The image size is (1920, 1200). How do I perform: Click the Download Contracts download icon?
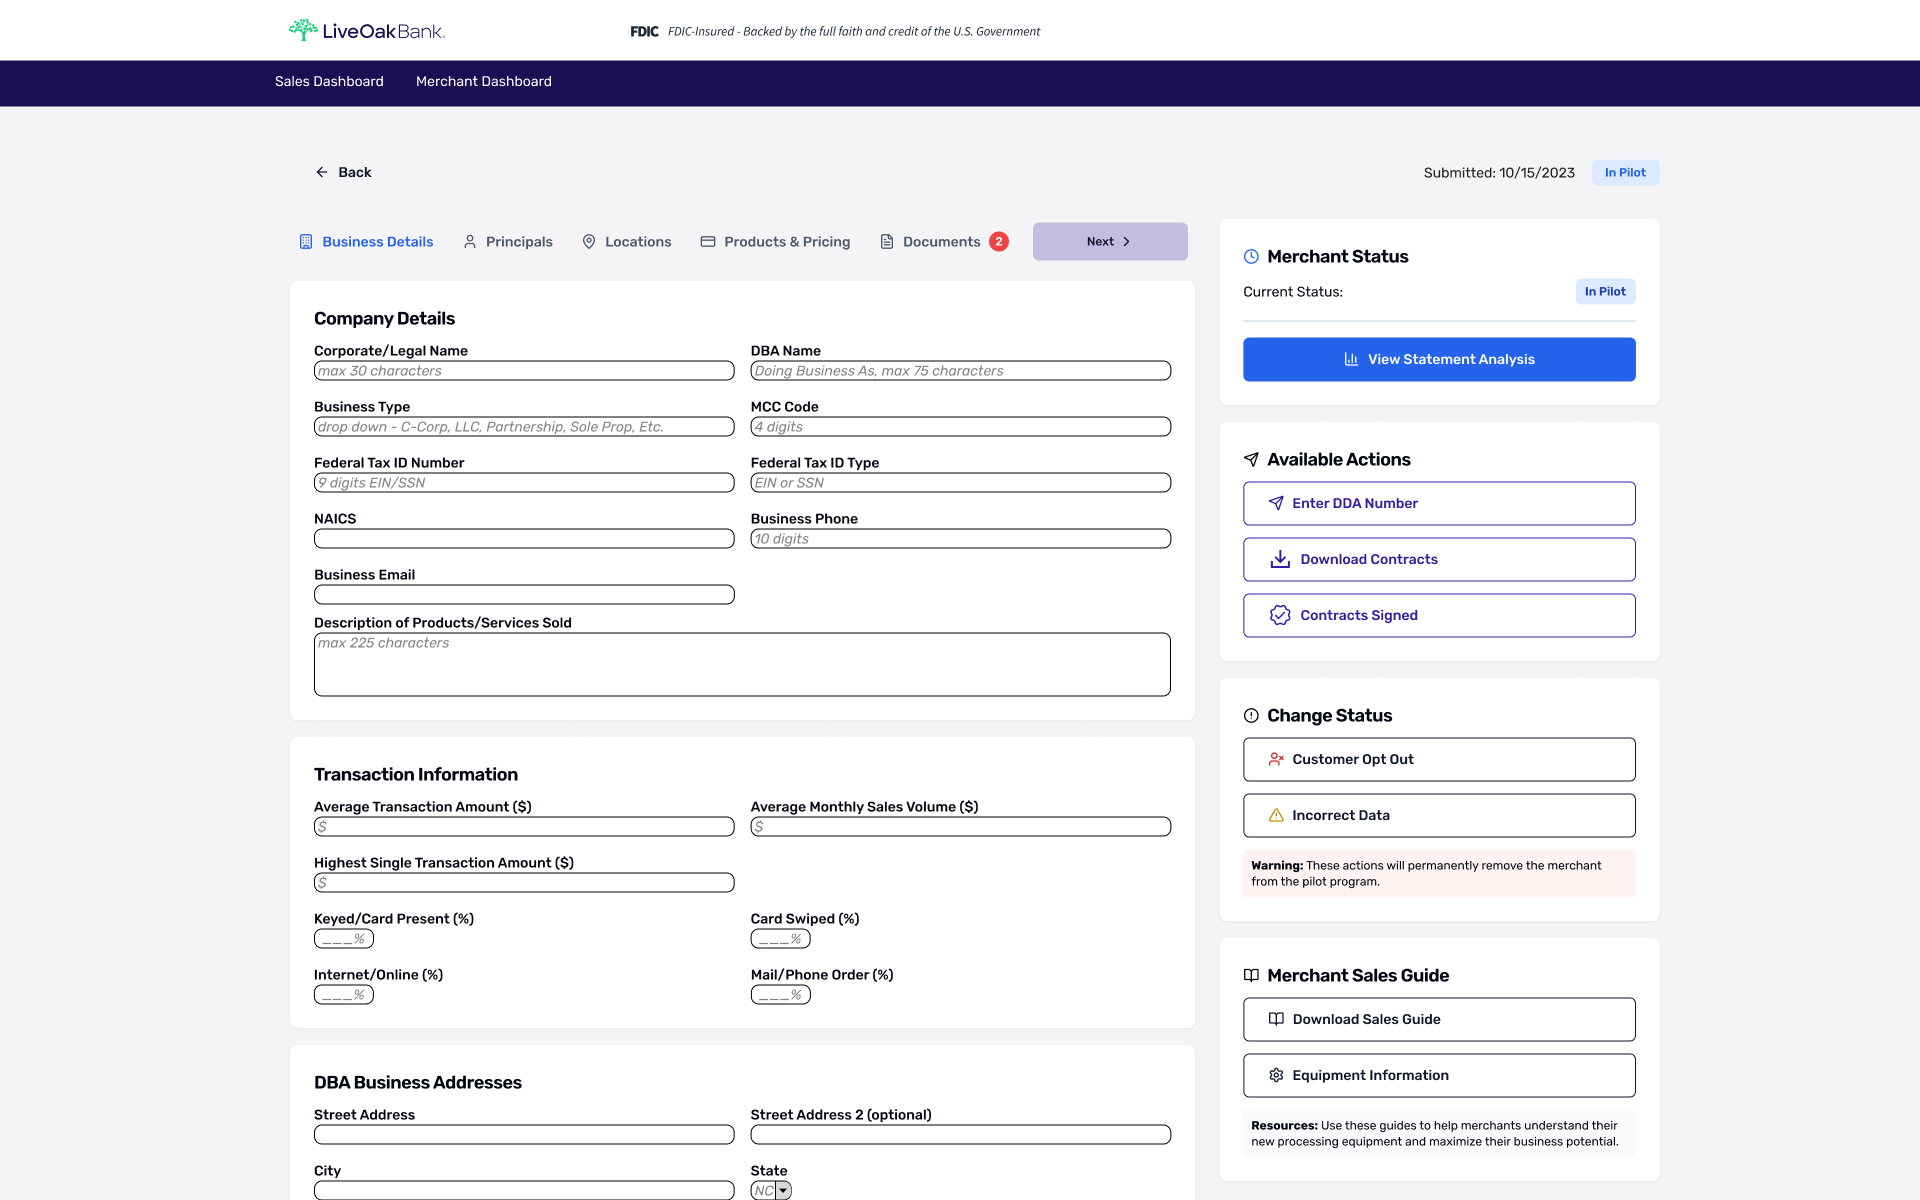tap(1280, 559)
